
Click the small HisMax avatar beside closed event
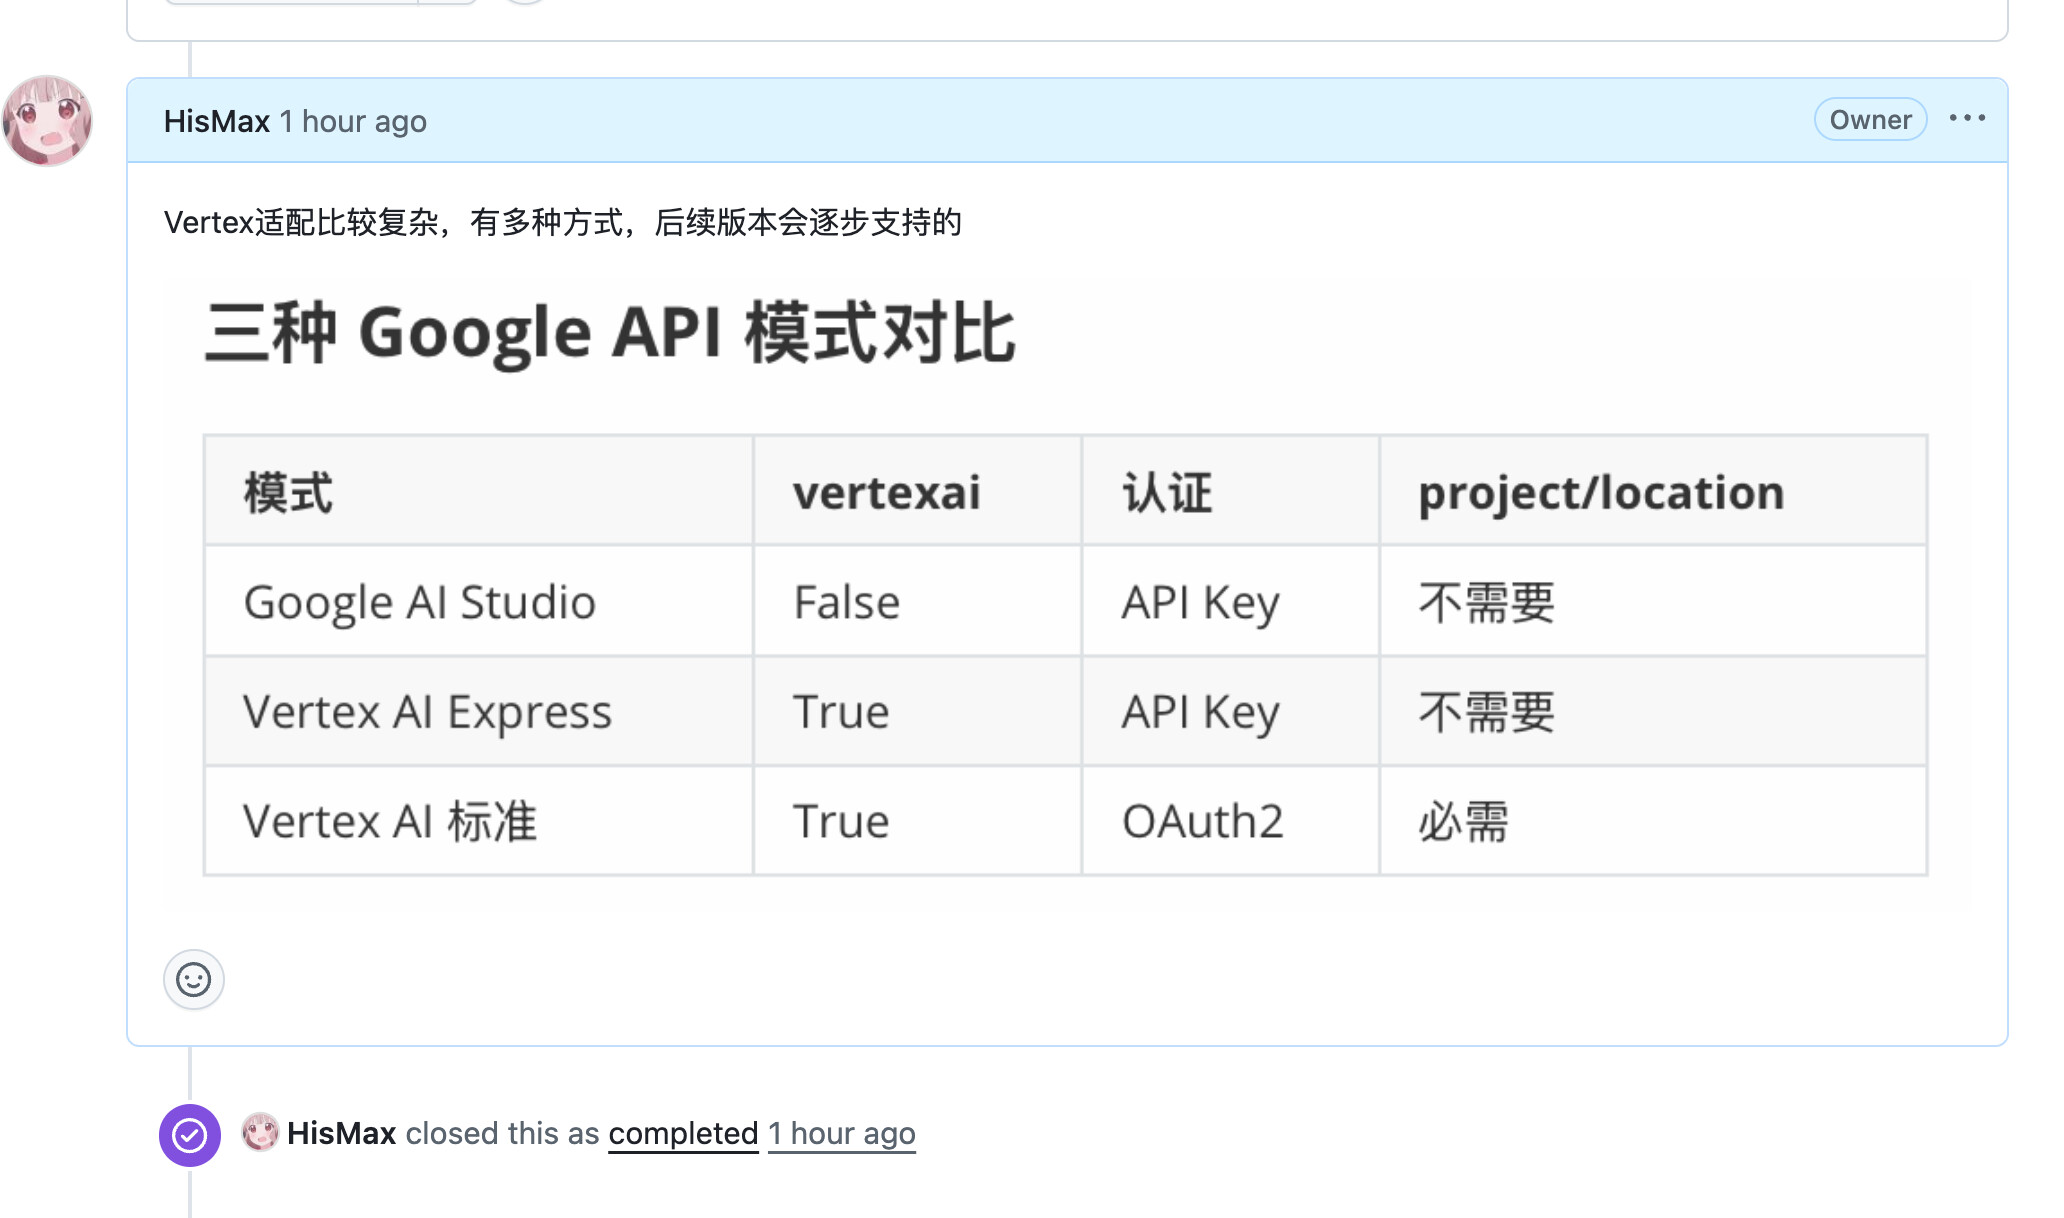click(x=260, y=1133)
